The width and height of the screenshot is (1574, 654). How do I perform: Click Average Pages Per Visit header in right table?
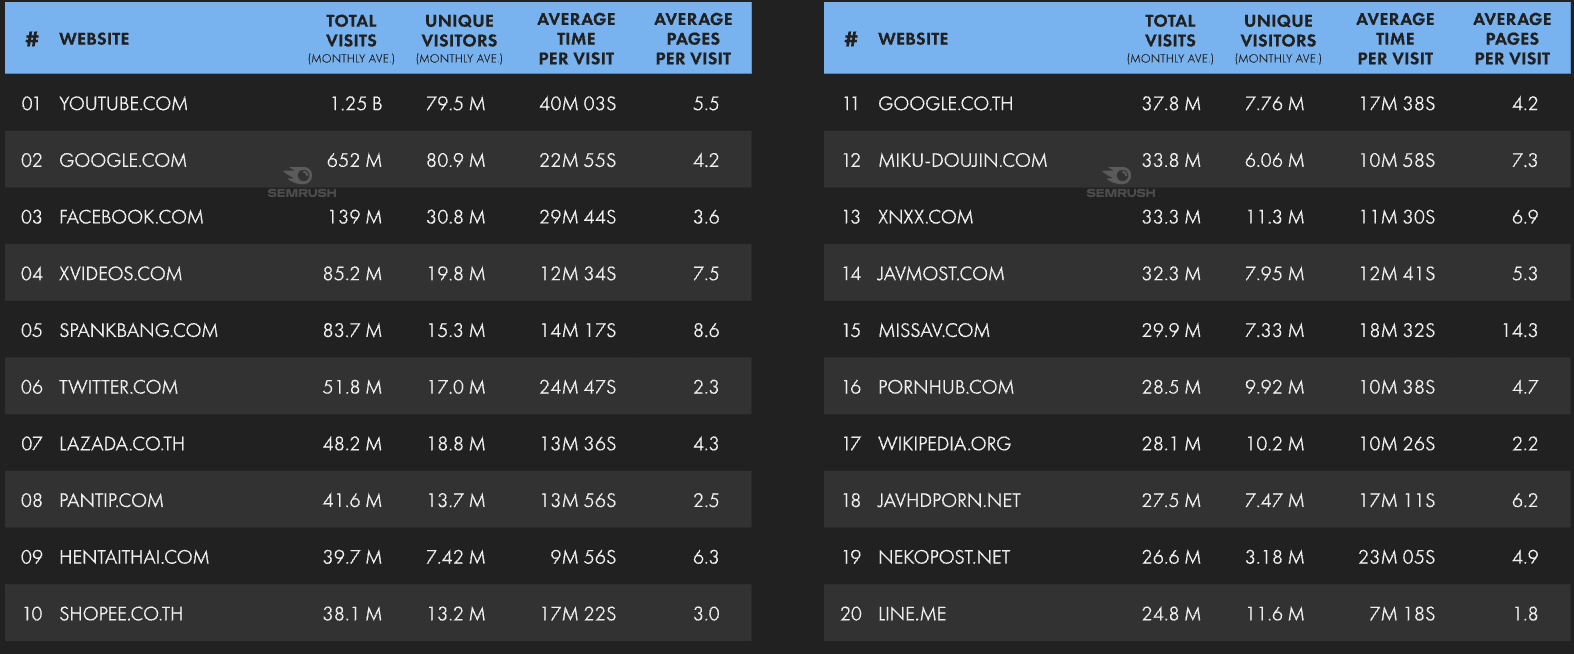1512,39
